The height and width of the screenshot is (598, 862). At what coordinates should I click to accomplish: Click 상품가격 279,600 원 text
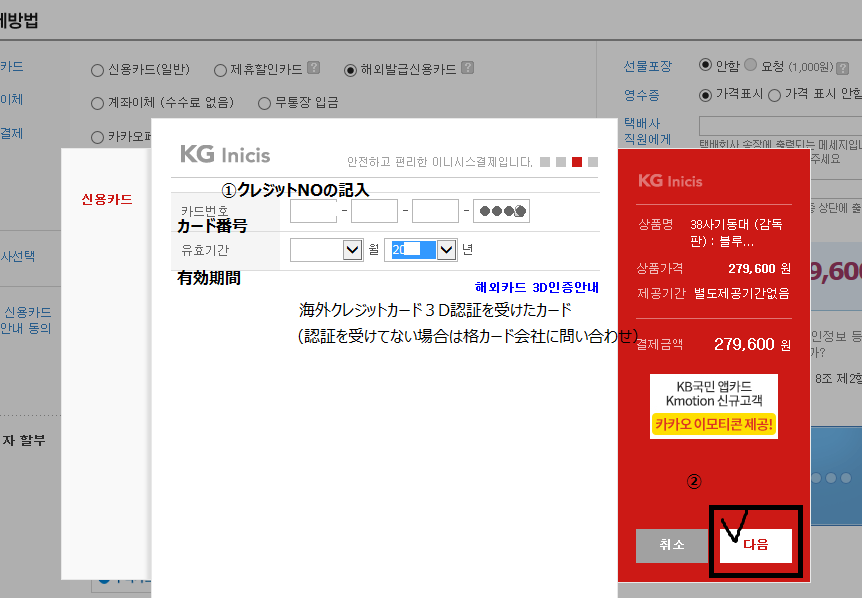click(x=760, y=269)
